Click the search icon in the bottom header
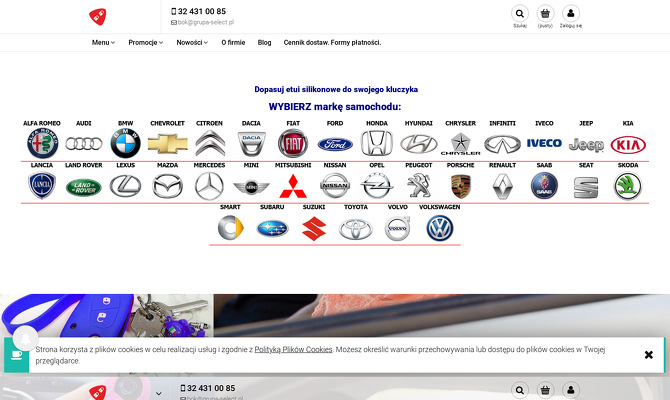 (x=520, y=390)
